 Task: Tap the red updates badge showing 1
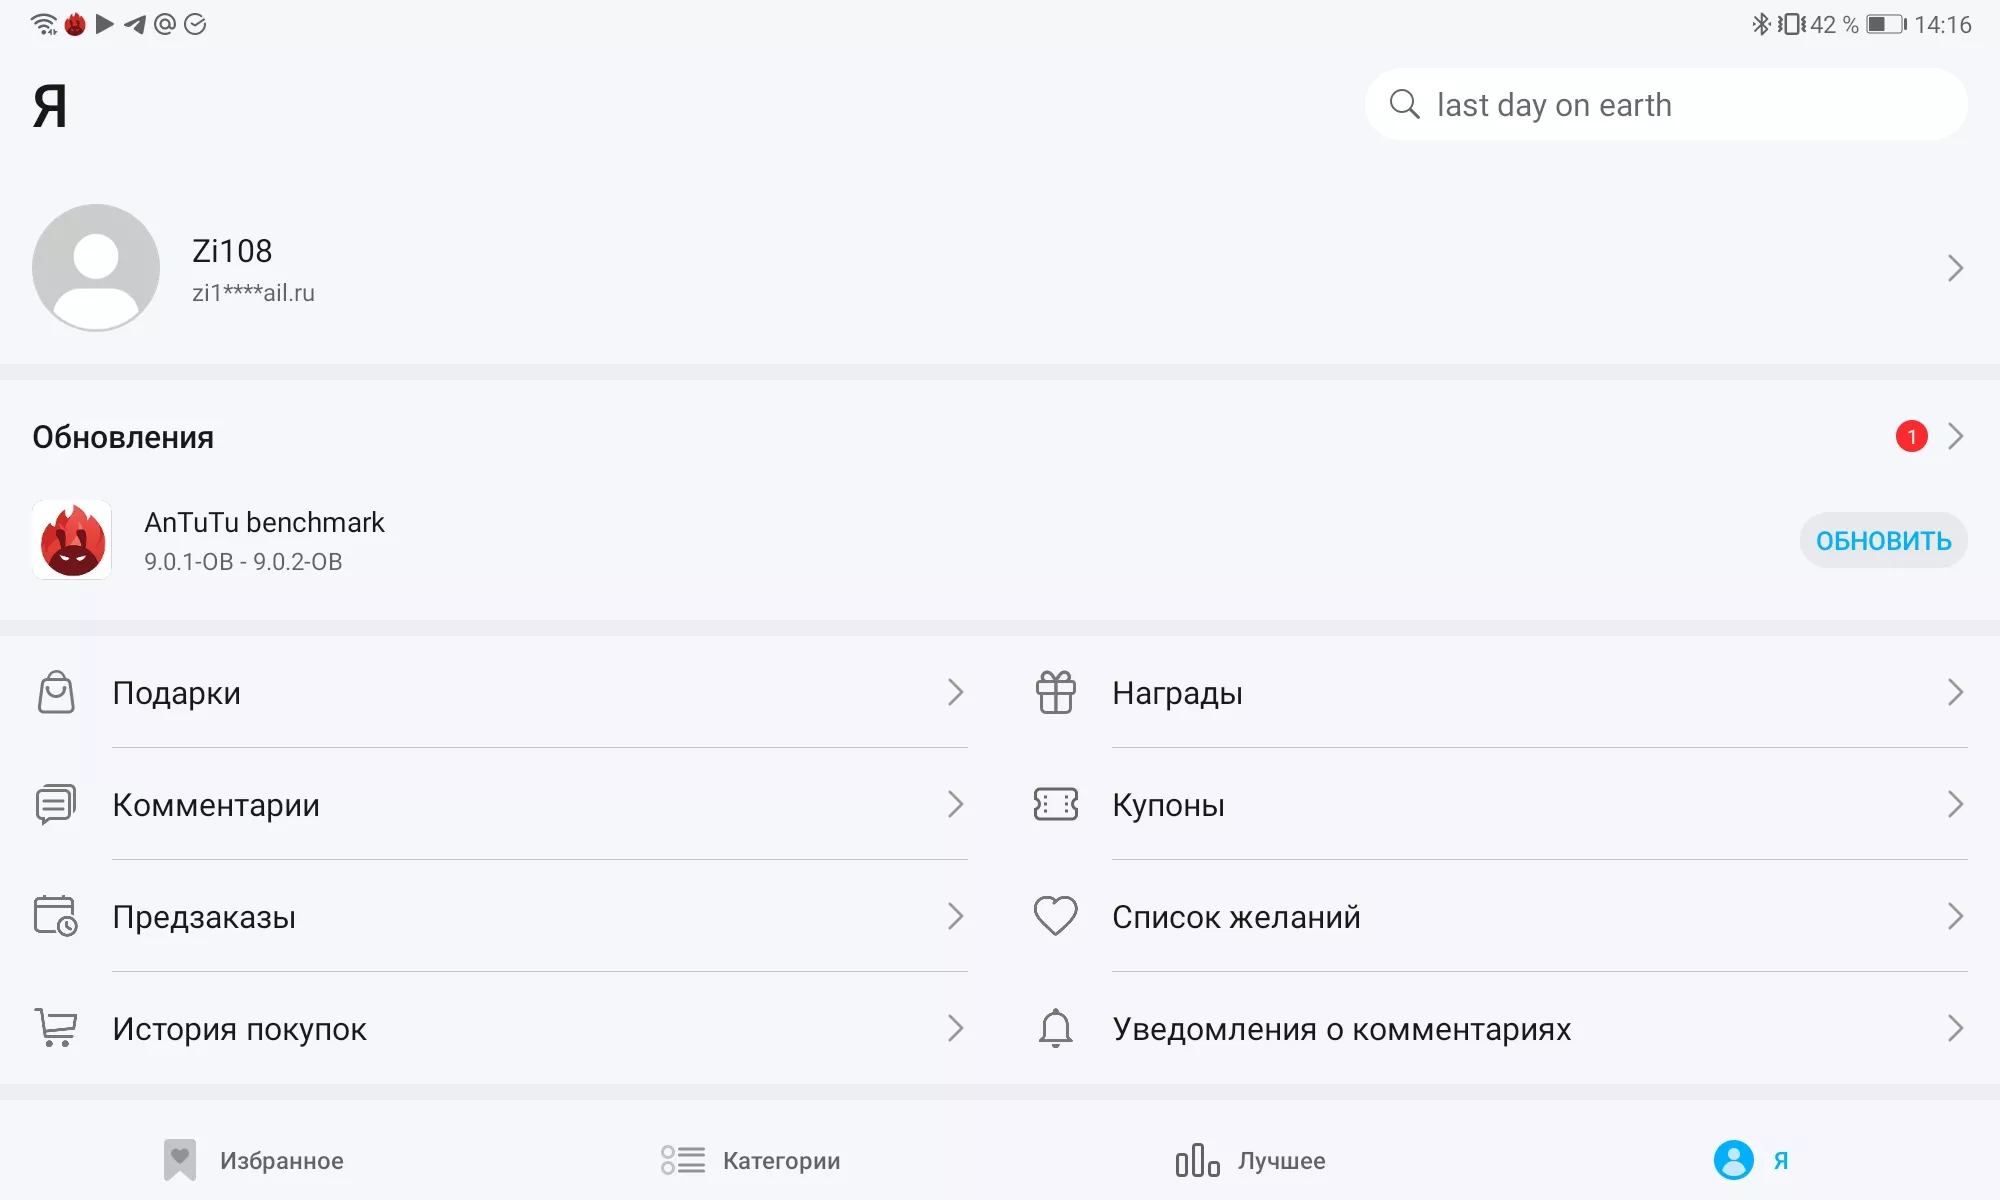click(1911, 436)
